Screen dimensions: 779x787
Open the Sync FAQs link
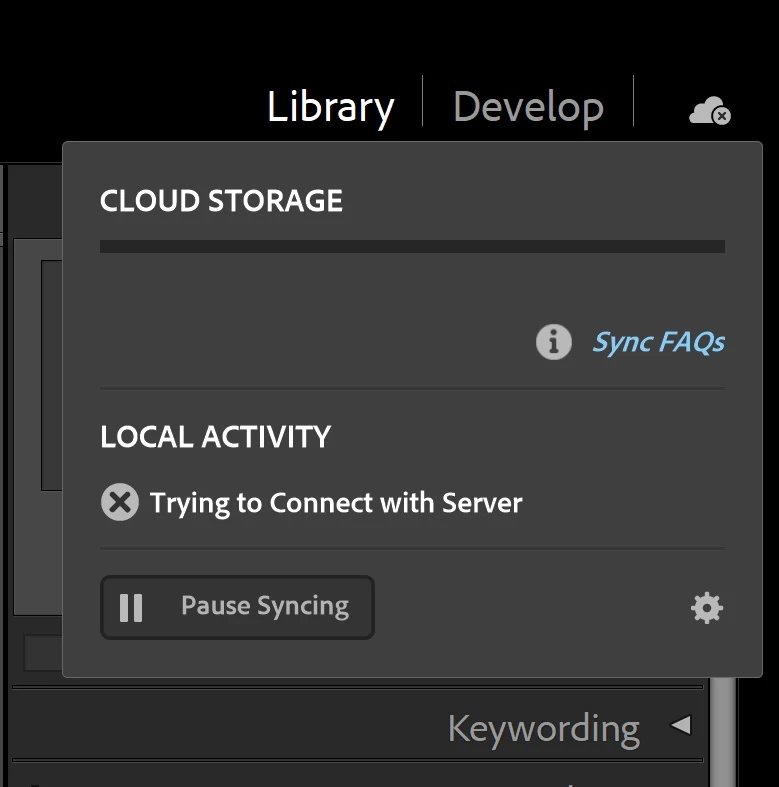pyautogui.click(x=658, y=342)
